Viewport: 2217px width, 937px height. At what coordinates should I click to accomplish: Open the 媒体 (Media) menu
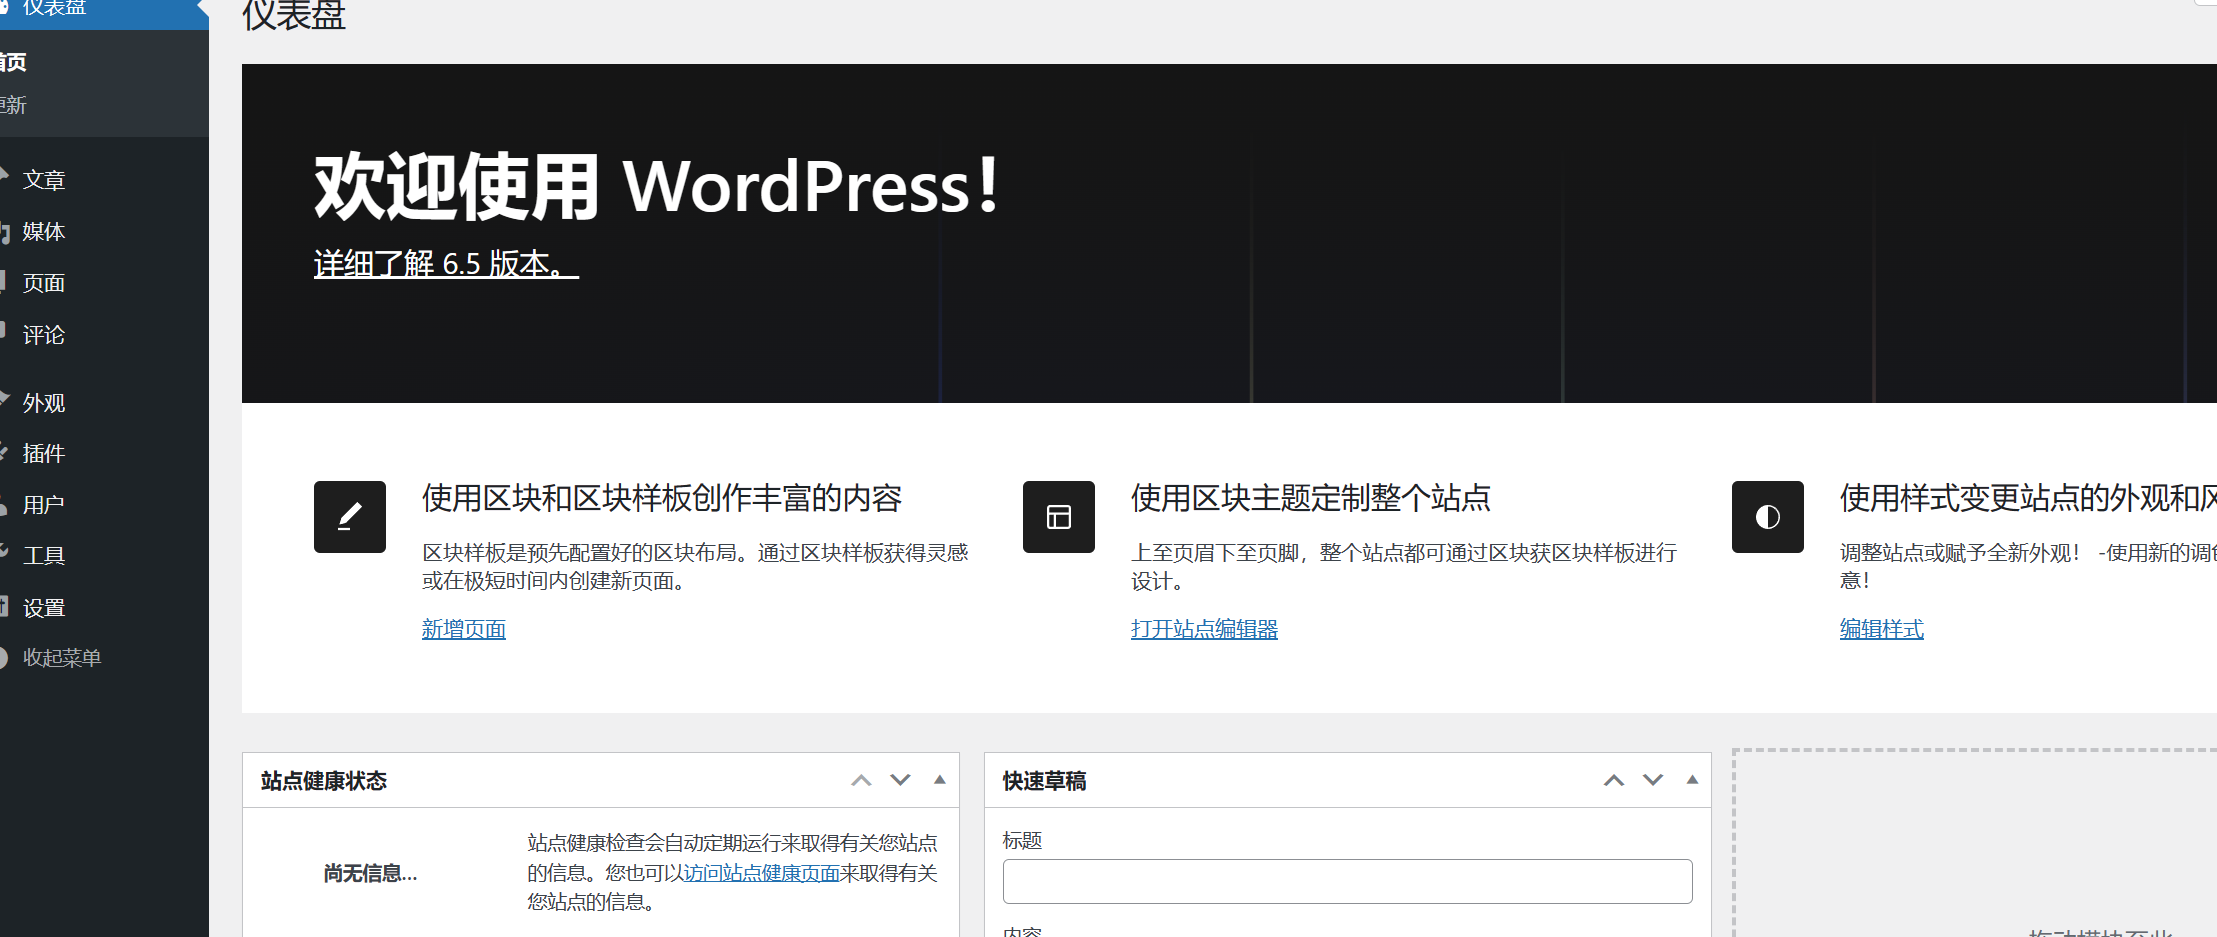point(44,232)
